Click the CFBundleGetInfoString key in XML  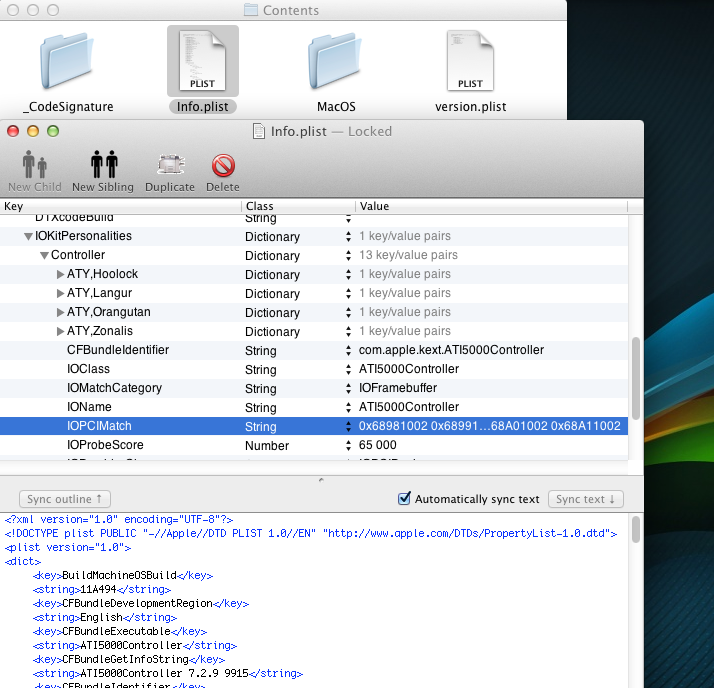point(125,659)
